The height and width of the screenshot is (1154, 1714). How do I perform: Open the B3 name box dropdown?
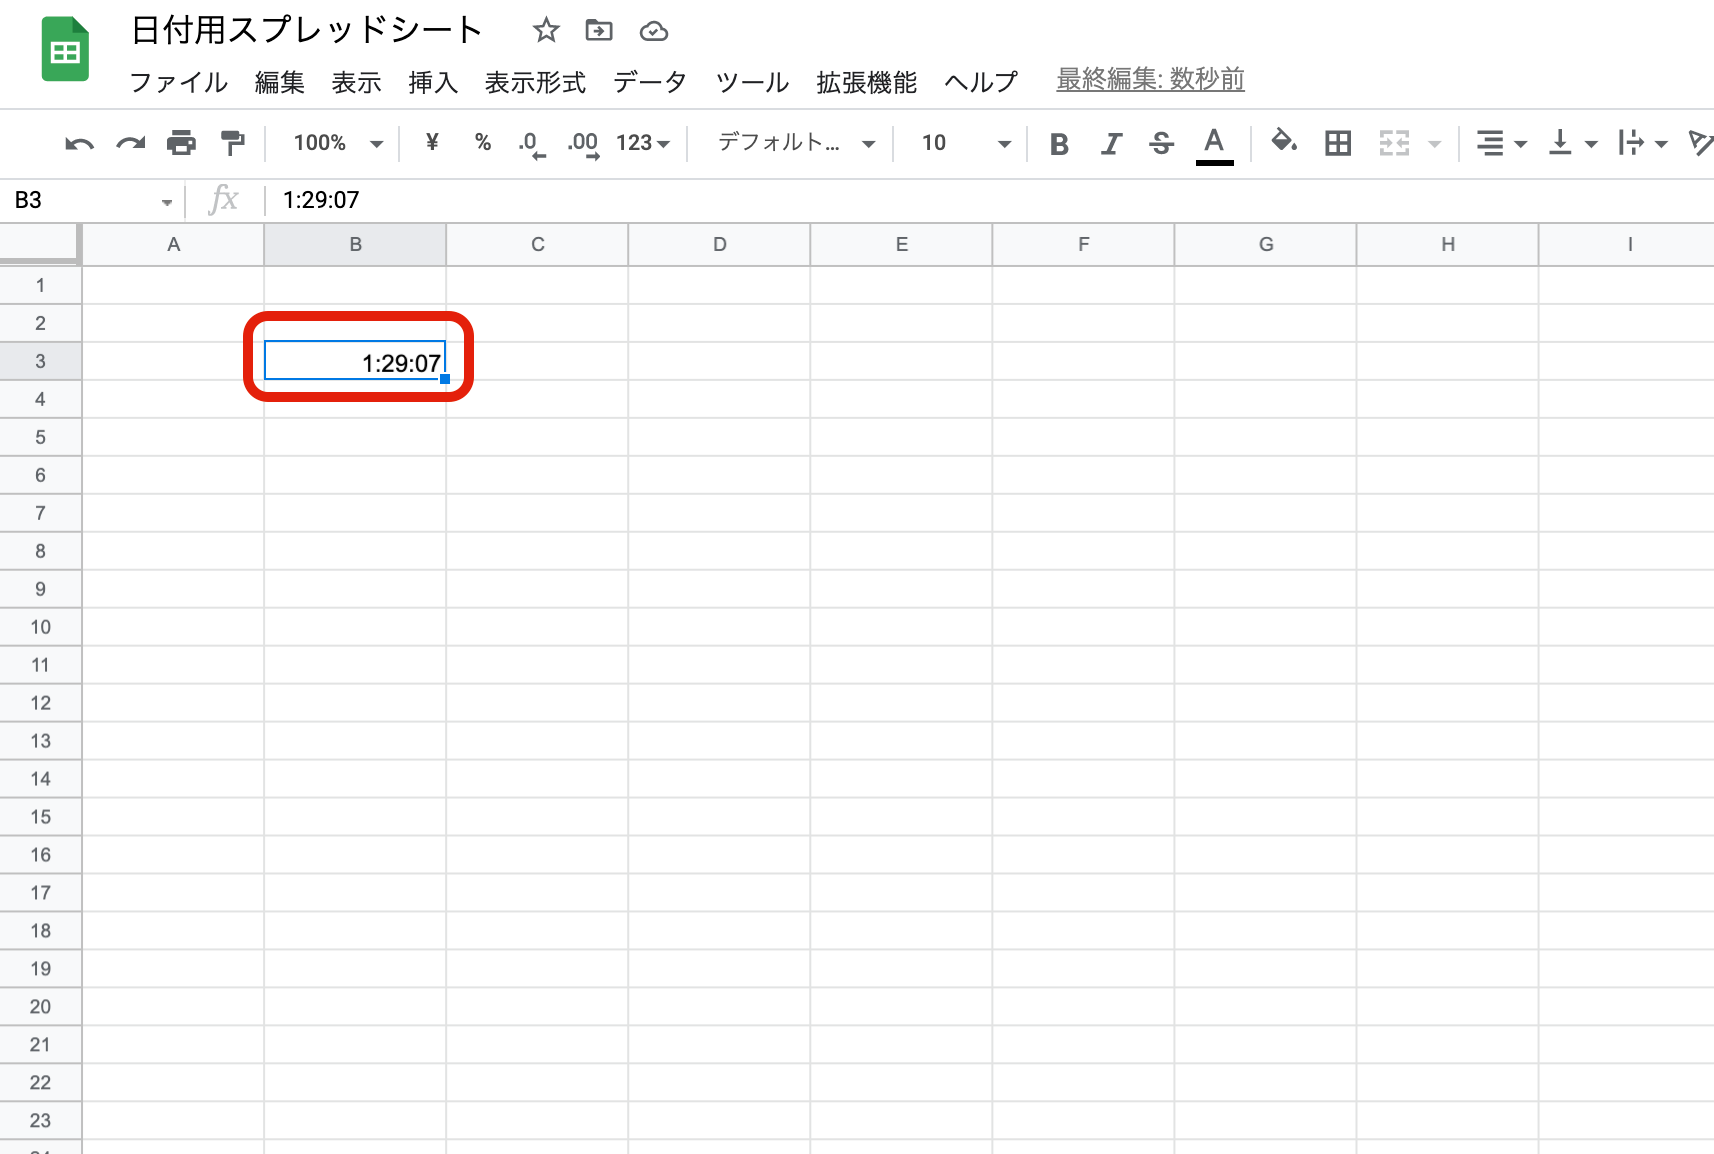pyautogui.click(x=166, y=202)
